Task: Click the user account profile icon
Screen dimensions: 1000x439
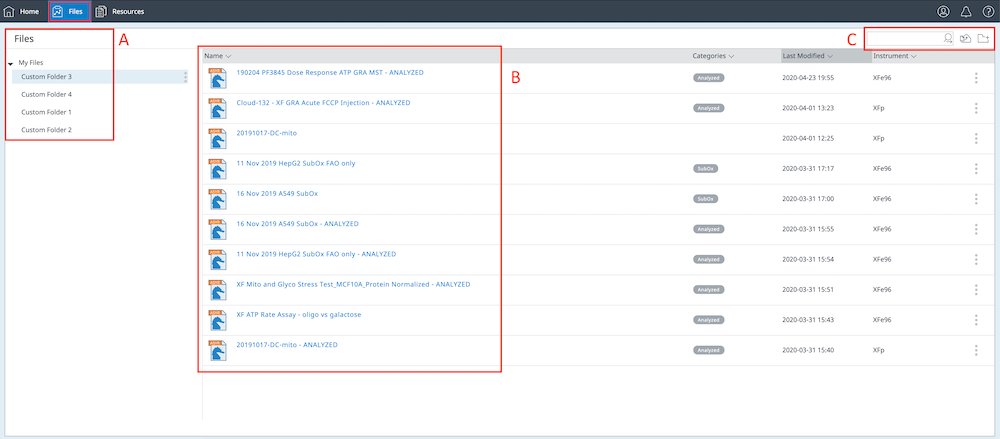Action: coord(943,11)
